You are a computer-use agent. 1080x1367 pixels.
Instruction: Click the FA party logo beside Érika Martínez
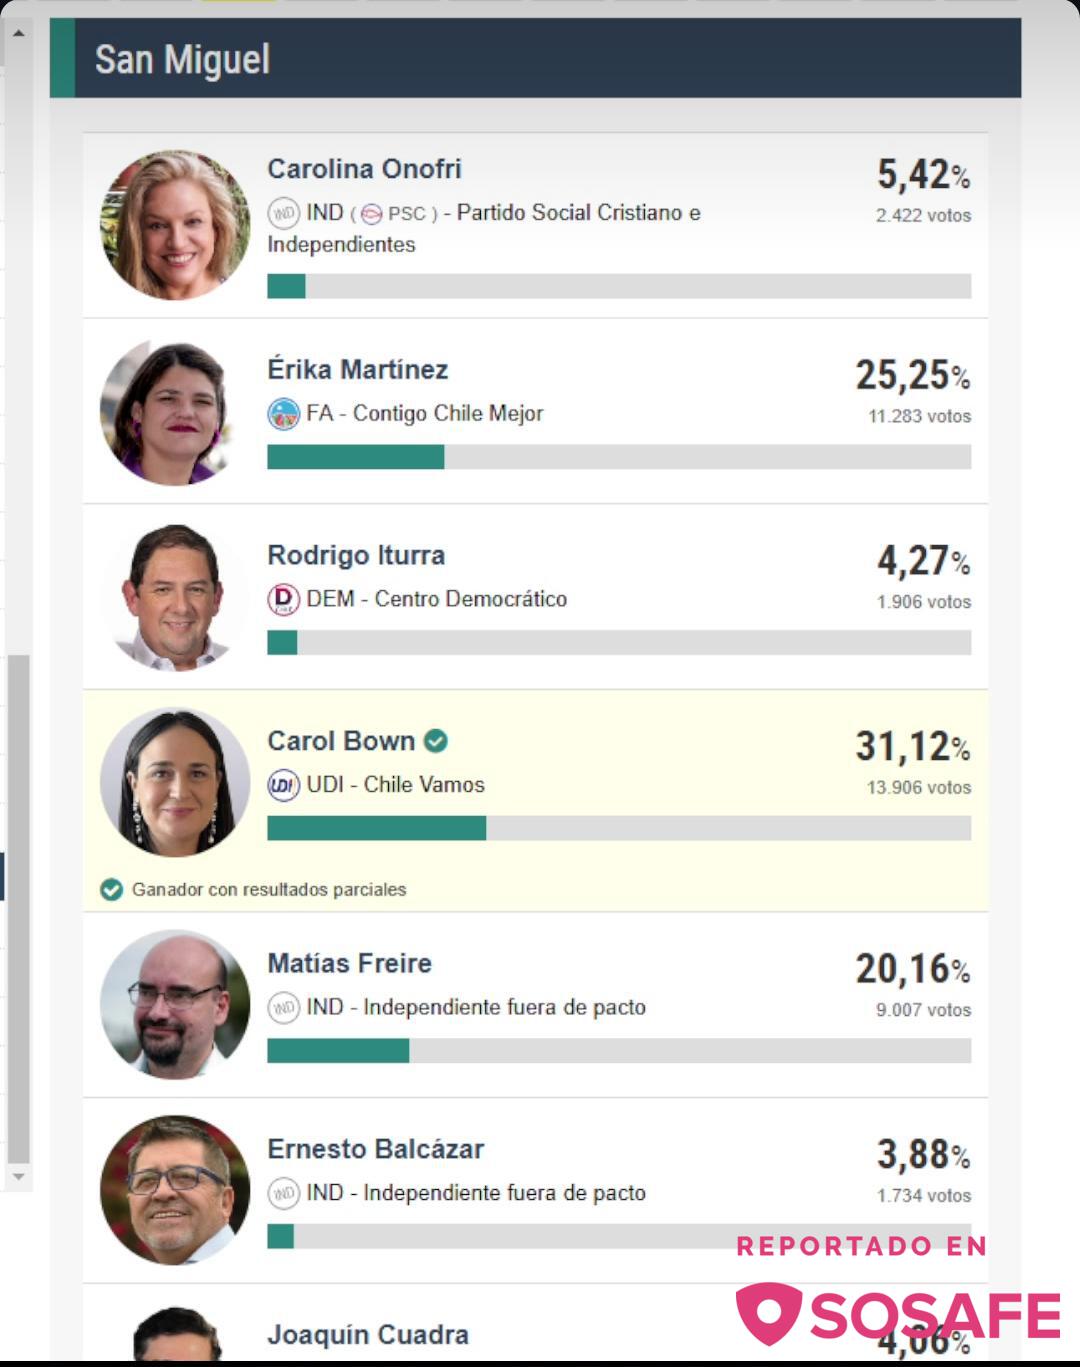click(284, 414)
